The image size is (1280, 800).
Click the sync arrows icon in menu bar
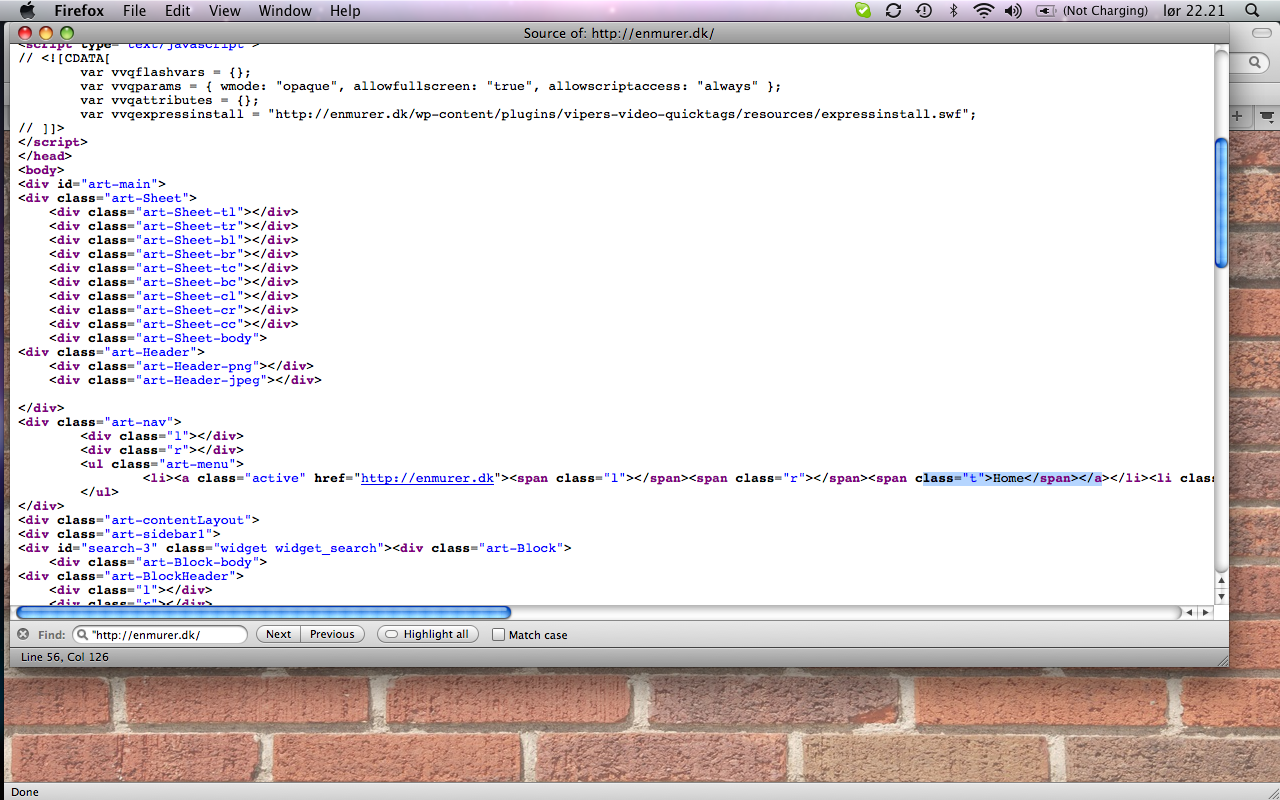click(893, 11)
